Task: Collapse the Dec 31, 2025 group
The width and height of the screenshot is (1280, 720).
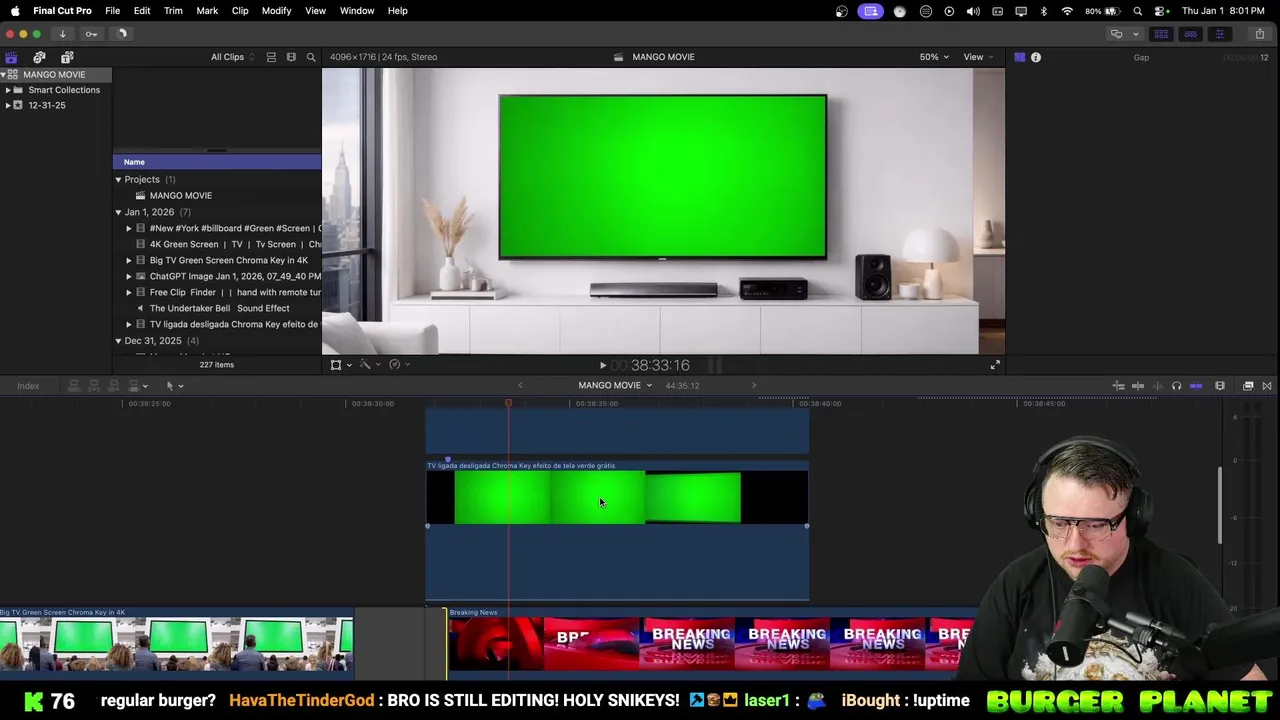Action: (118, 341)
